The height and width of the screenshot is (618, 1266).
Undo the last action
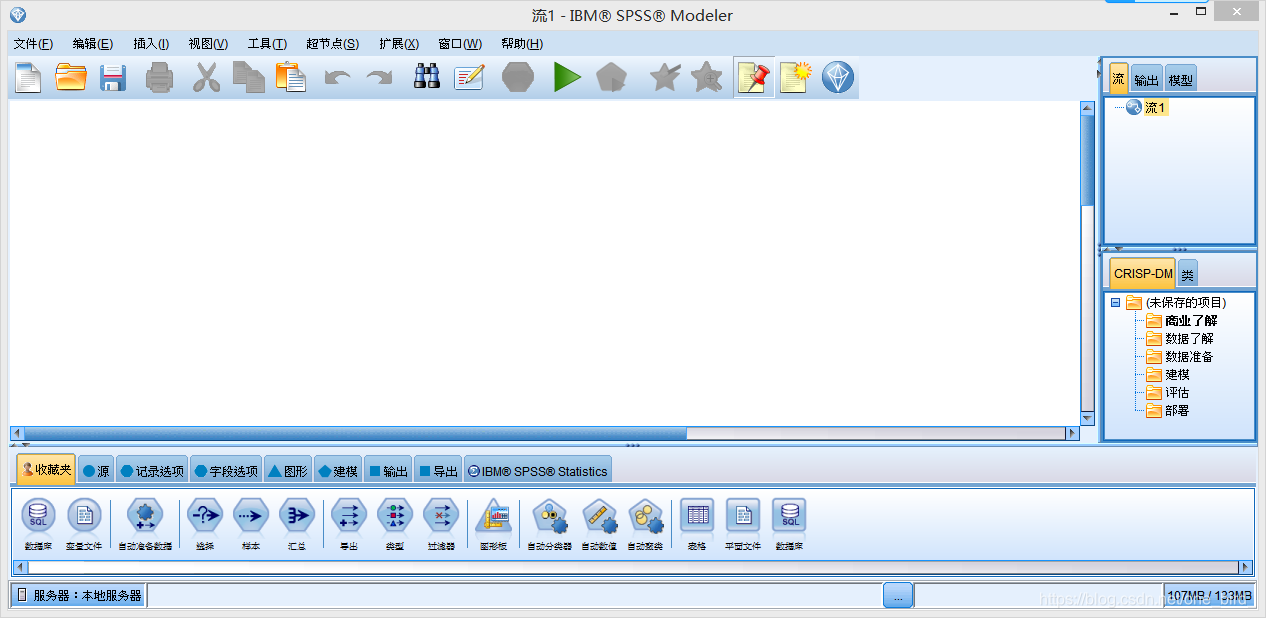tap(337, 77)
